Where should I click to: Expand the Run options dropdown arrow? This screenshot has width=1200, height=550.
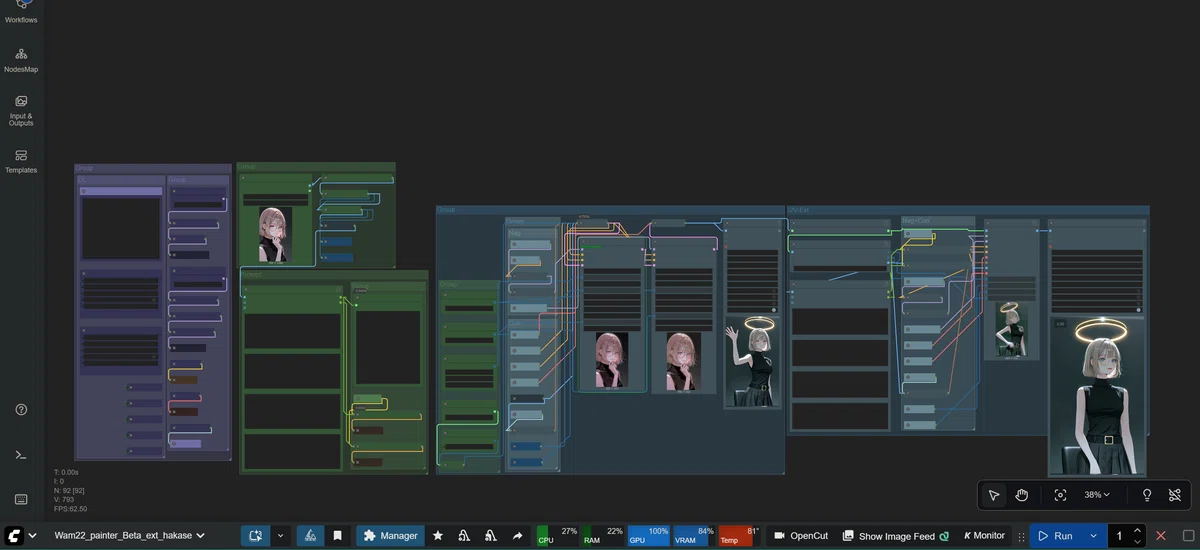pos(1094,536)
